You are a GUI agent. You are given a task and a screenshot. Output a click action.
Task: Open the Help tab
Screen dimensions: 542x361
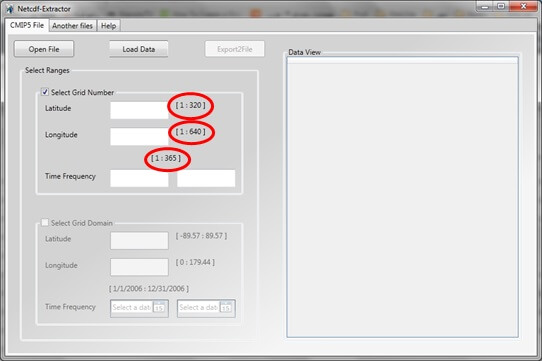point(109,26)
